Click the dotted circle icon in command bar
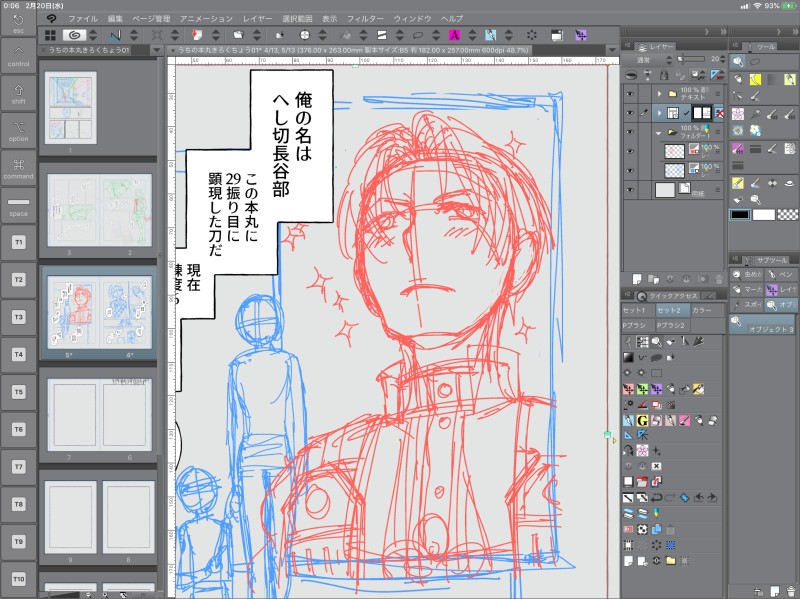 pos(532,35)
